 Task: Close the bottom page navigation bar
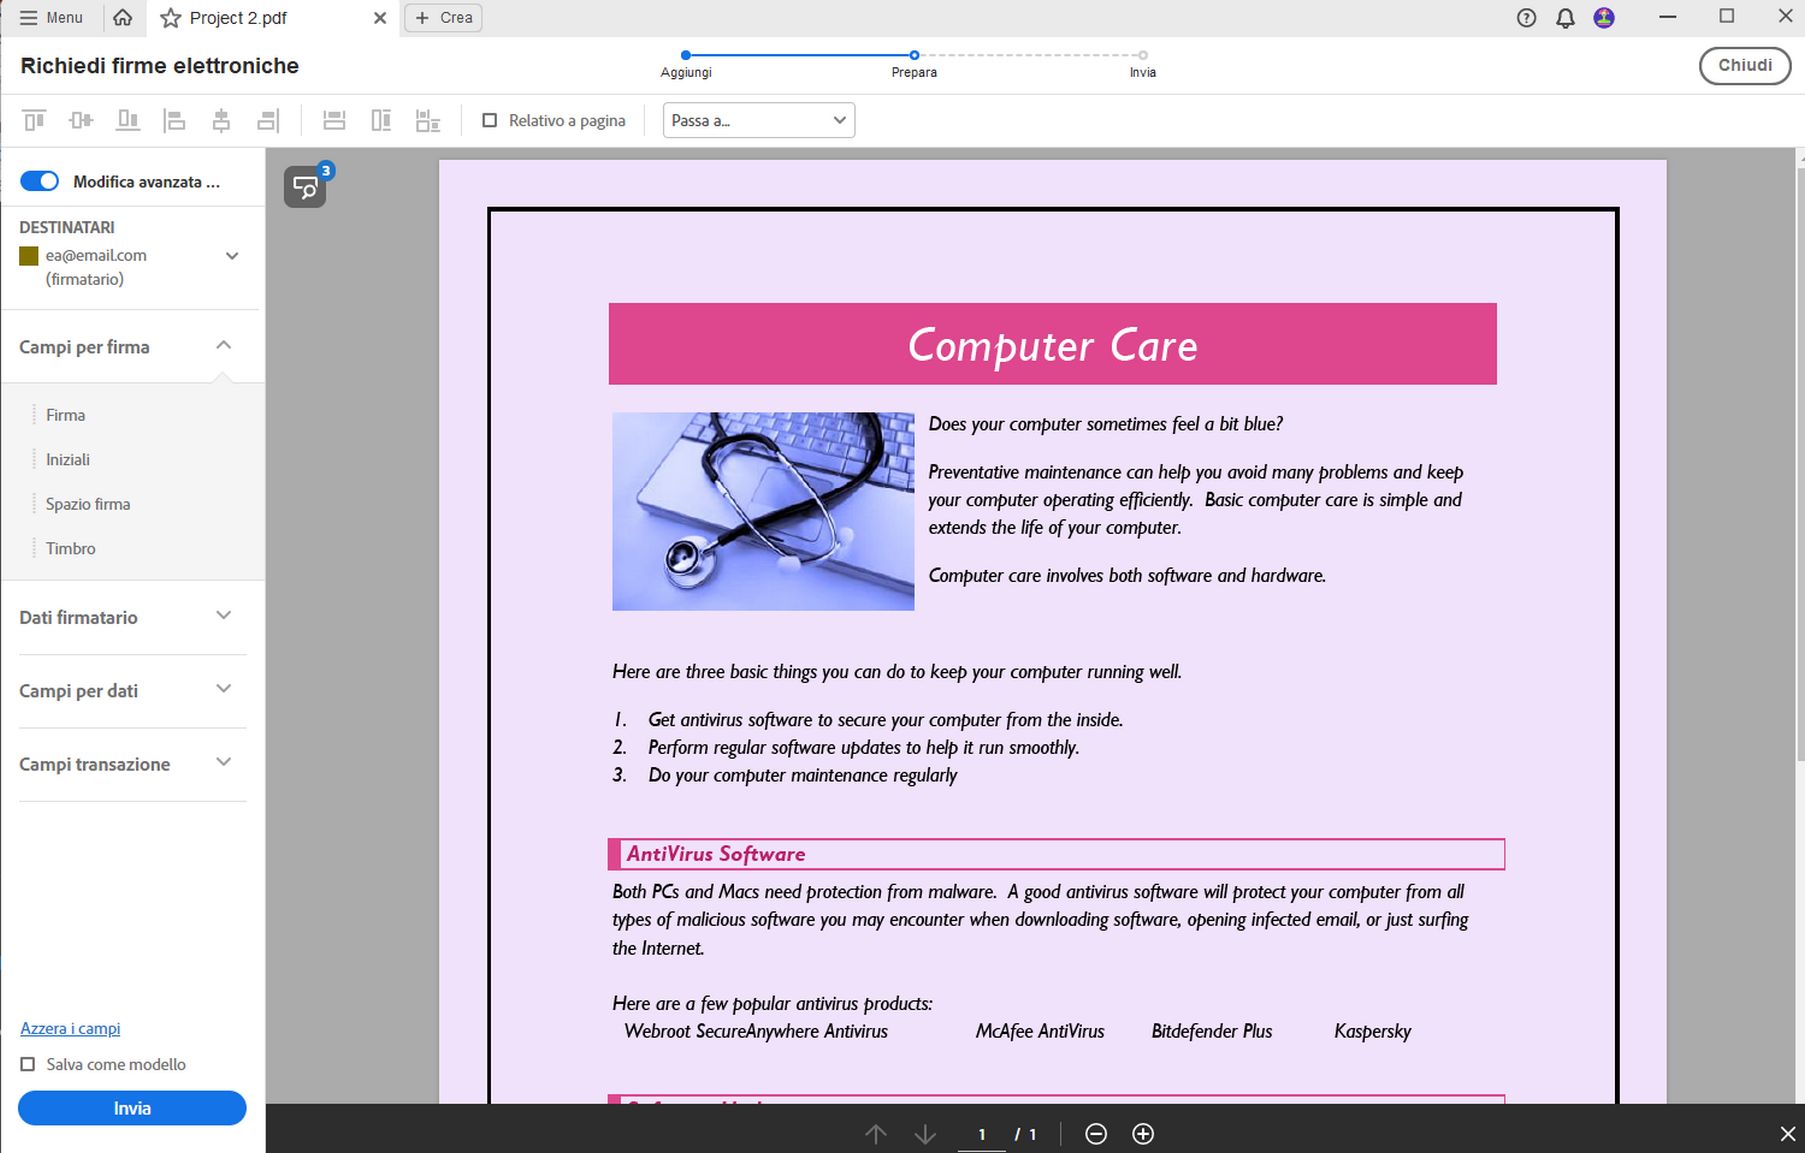[x=1788, y=1134]
